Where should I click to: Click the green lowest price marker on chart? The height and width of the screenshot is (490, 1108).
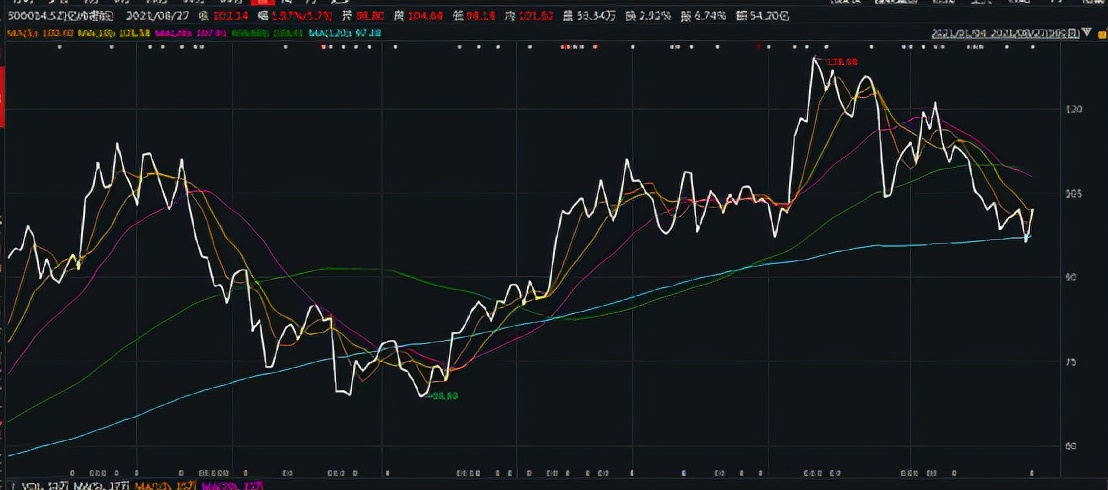[x=443, y=397]
